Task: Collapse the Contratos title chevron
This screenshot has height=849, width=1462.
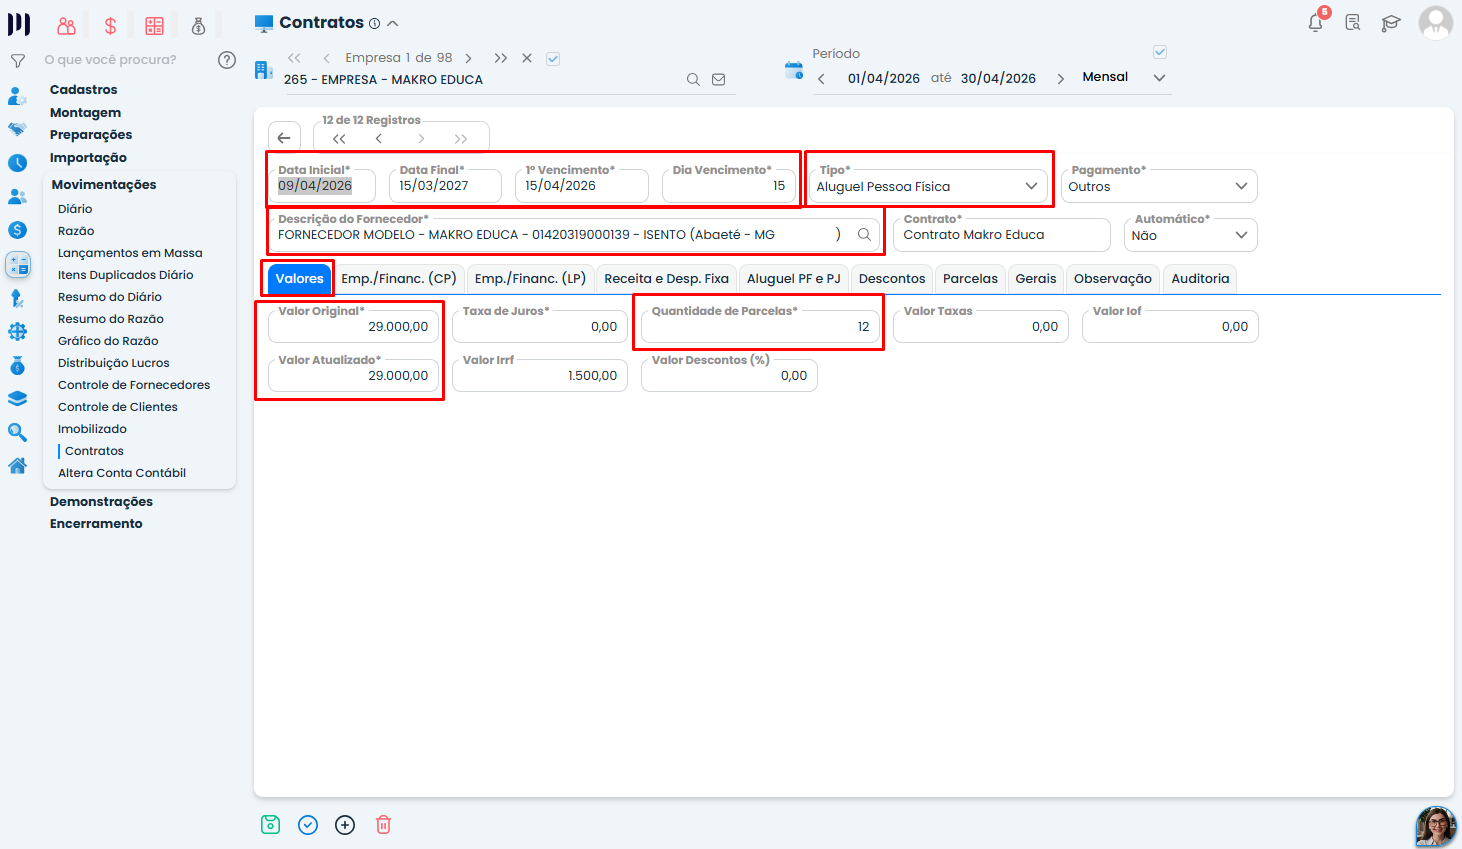Action: 393,23
